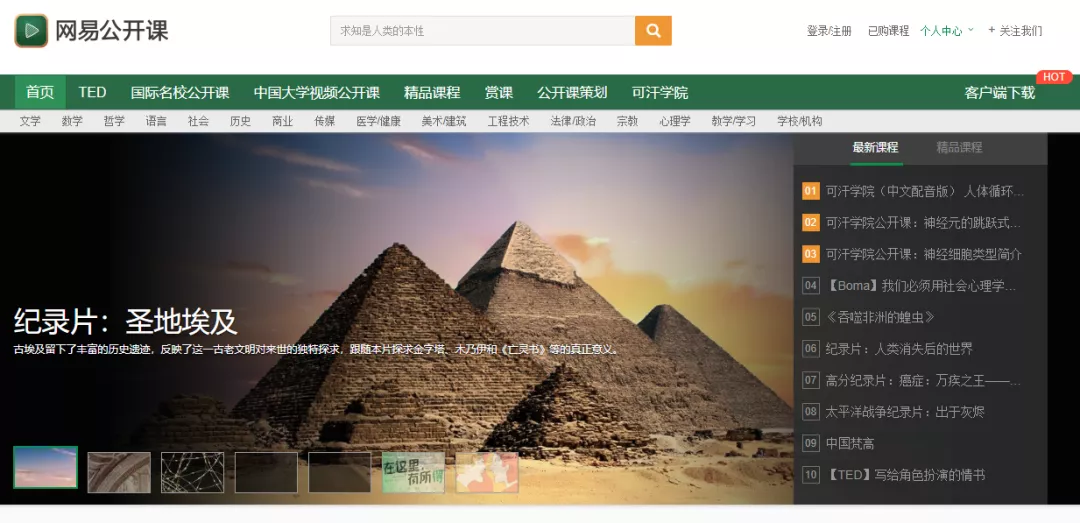Click + 关注我们
The height and width of the screenshot is (523, 1080).
tap(1015, 31)
